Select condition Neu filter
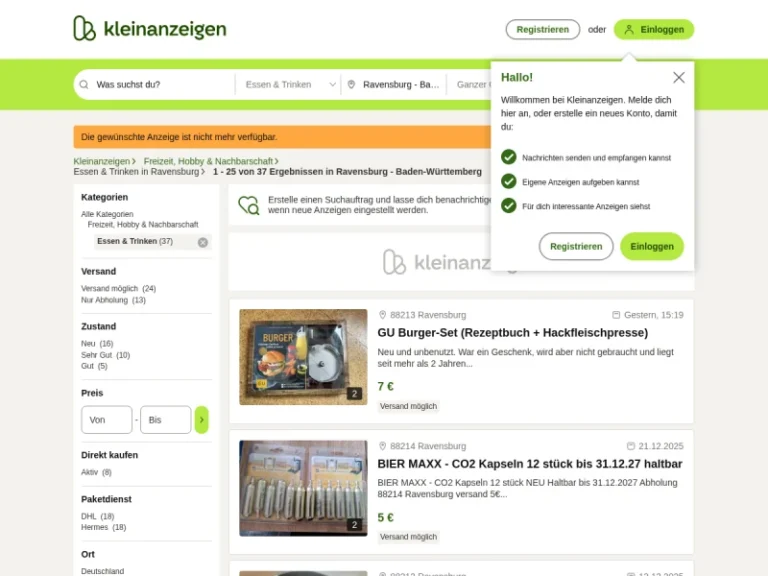 tap(97, 343)
